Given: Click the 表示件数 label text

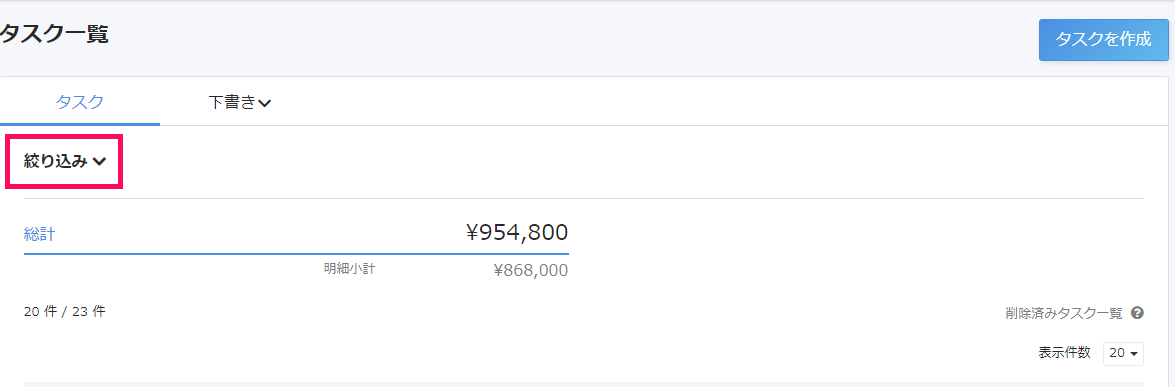Looking at the screenshot, I should (1064, 352).
